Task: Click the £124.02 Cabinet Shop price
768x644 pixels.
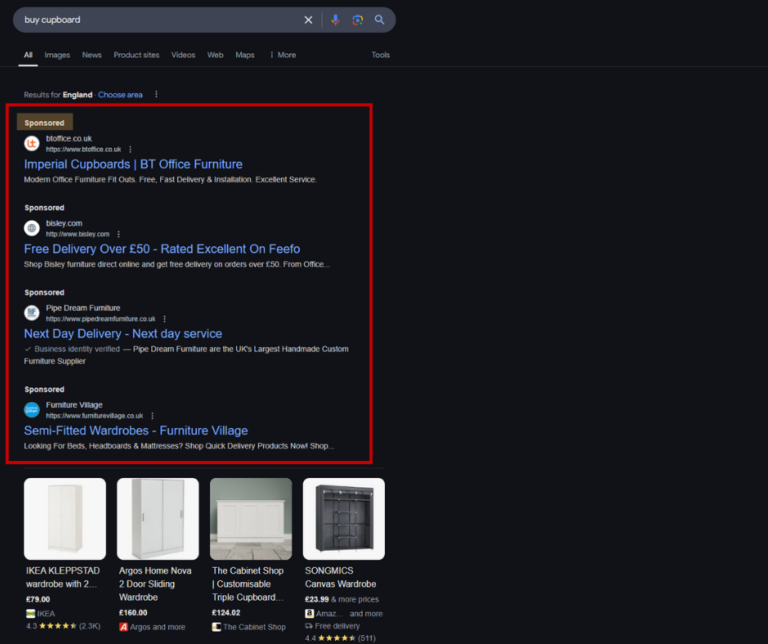Action: point(226,613)
